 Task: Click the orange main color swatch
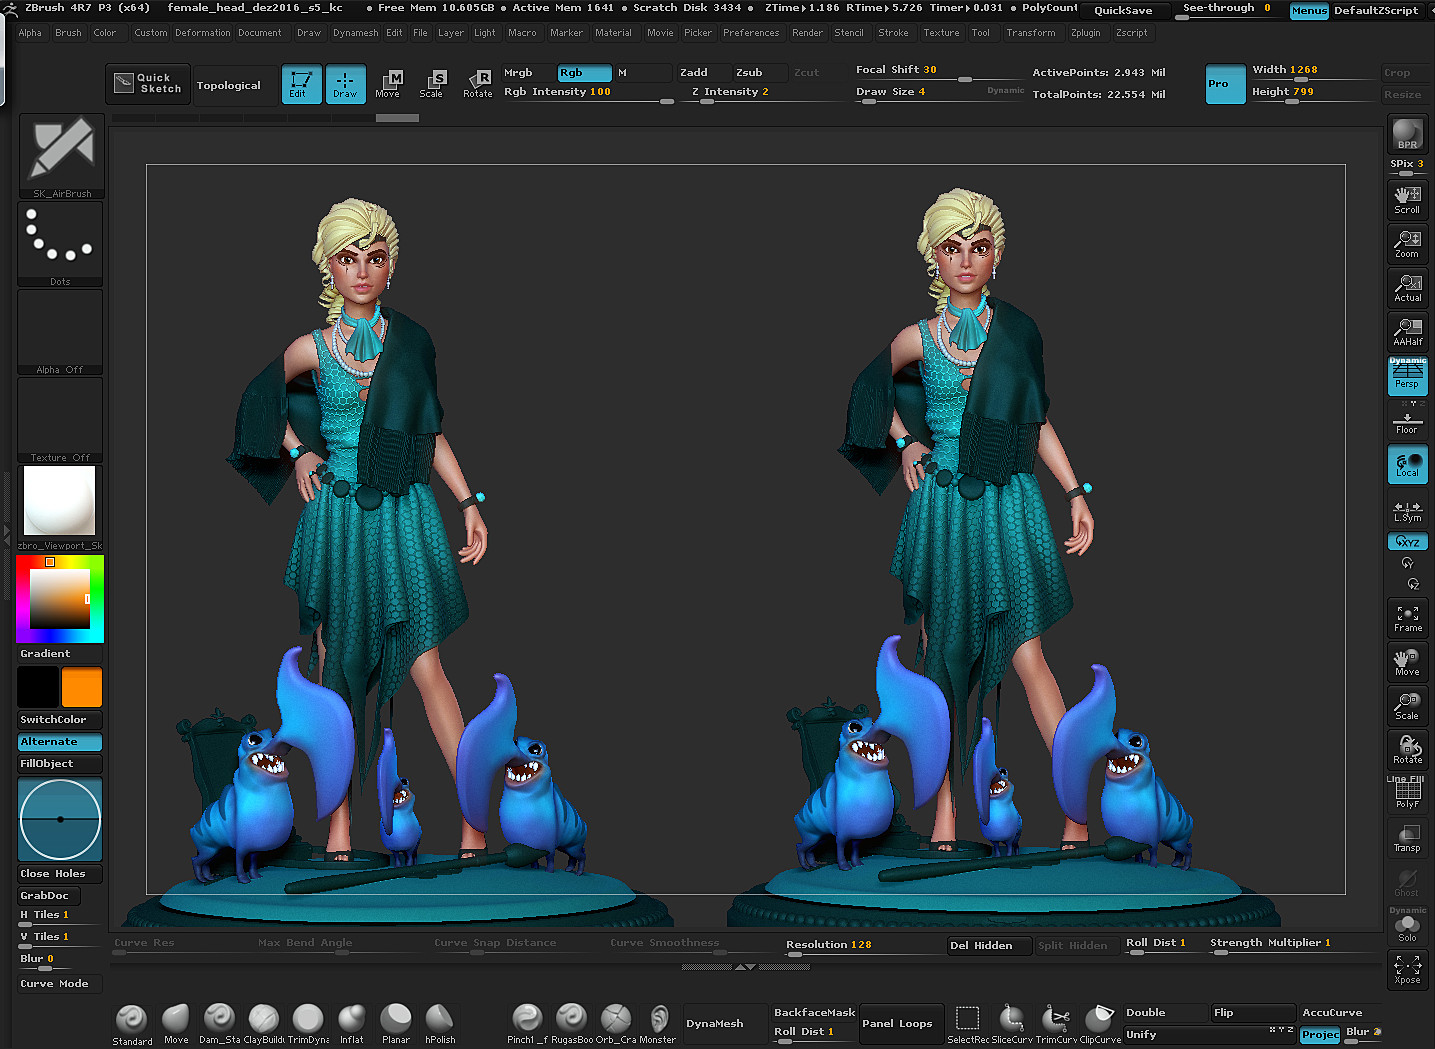tap(82, 687)
